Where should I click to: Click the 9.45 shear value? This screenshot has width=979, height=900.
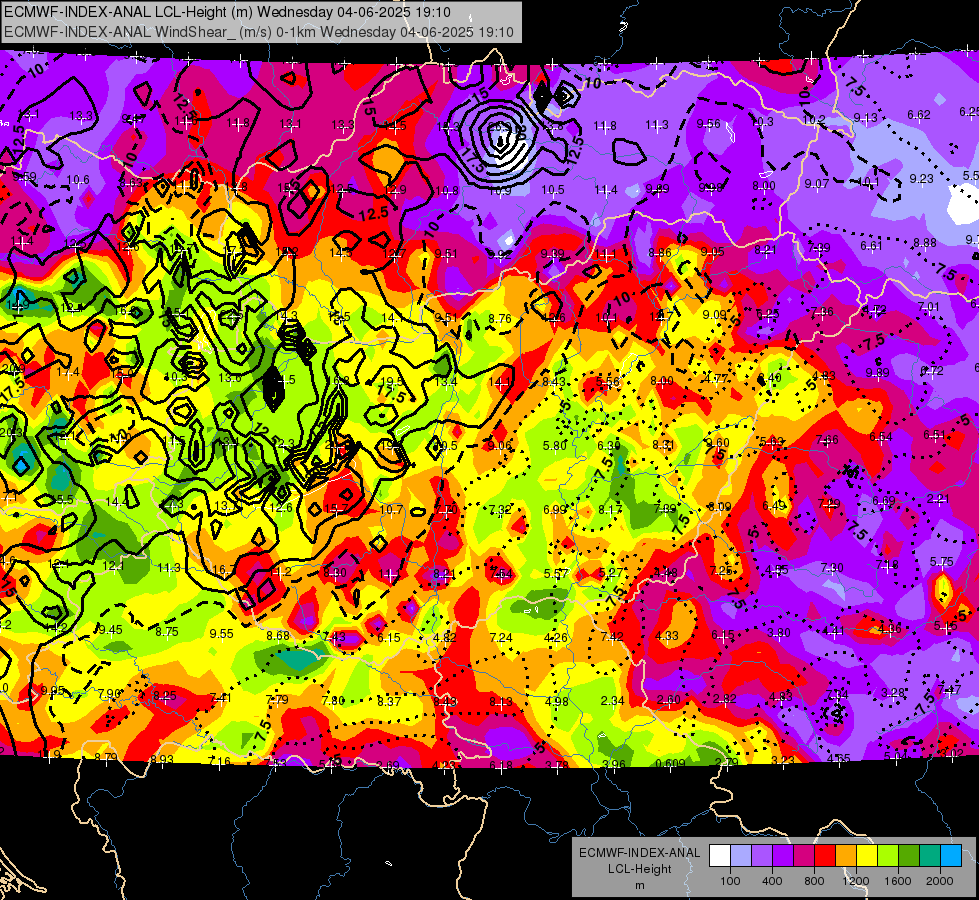(111, 630)
